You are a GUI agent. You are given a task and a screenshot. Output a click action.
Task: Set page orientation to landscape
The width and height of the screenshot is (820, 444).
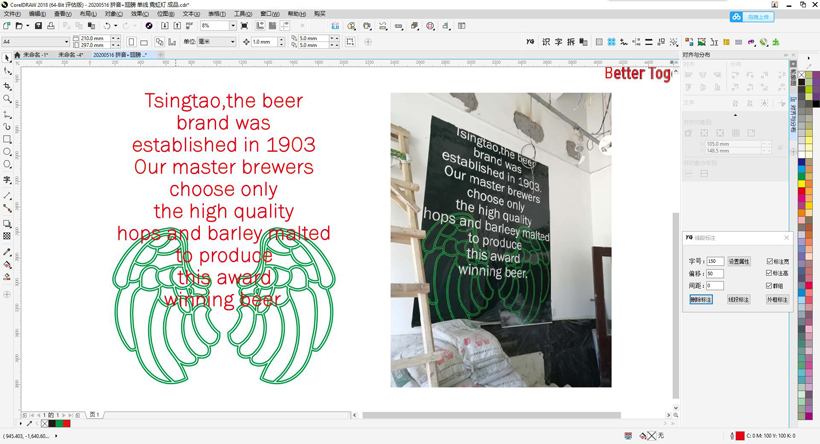pos(144,42)
